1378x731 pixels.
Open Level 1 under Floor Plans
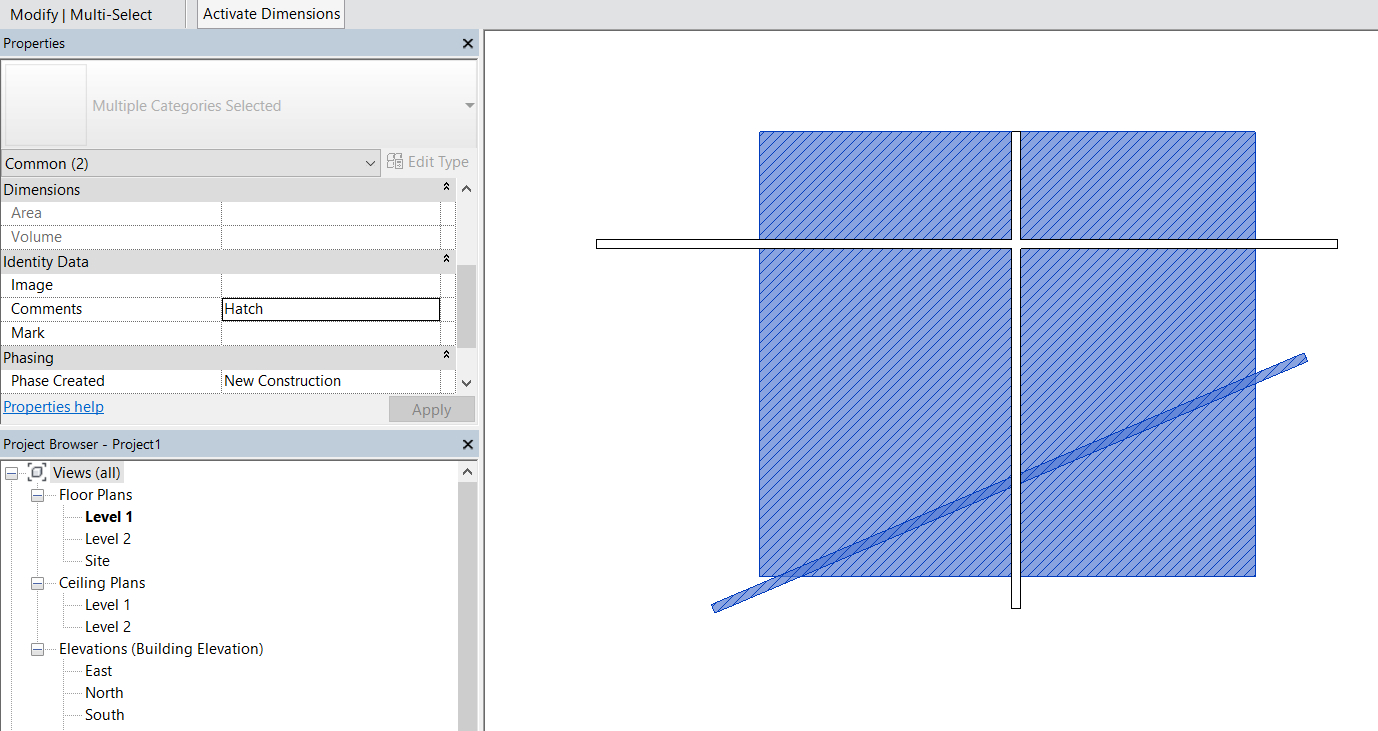tap(109, 517)
